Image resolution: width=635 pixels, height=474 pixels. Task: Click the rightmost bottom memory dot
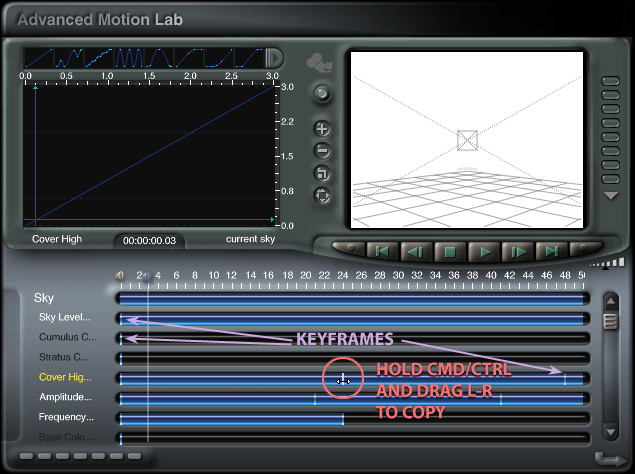tap(134, 456)
